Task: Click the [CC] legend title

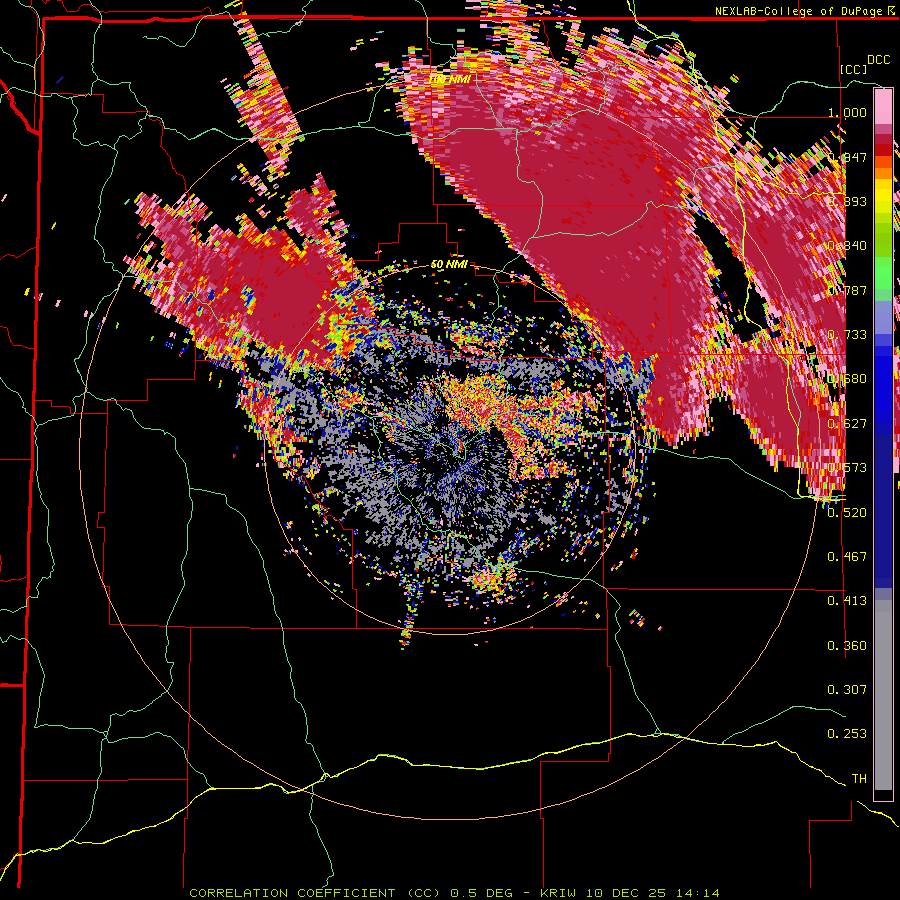Action: (853, 69)
